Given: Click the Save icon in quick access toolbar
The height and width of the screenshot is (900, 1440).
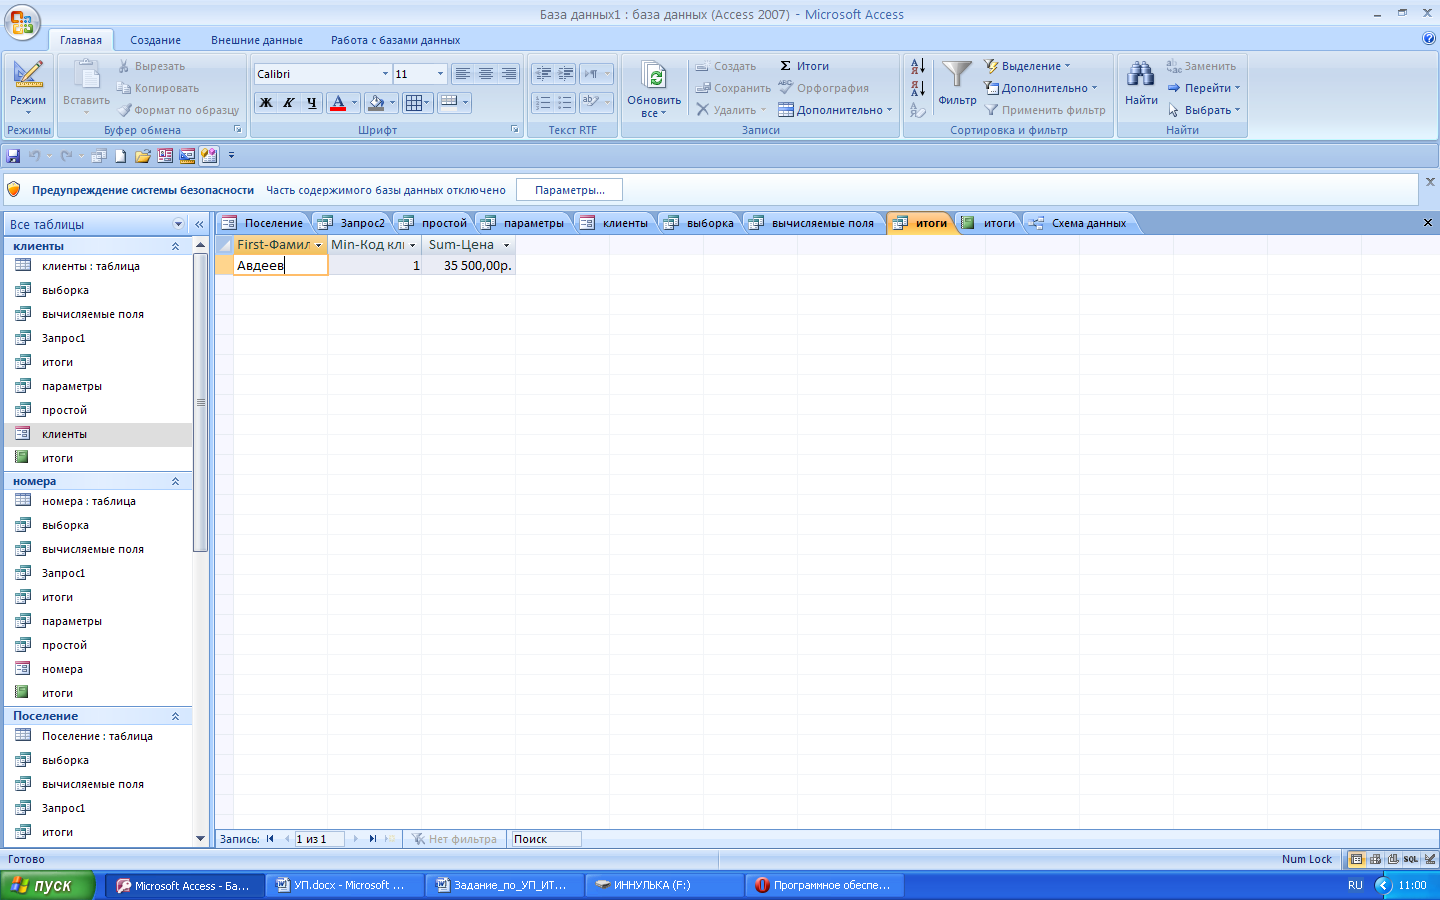Looking at the screenshot, I should 13,156.
